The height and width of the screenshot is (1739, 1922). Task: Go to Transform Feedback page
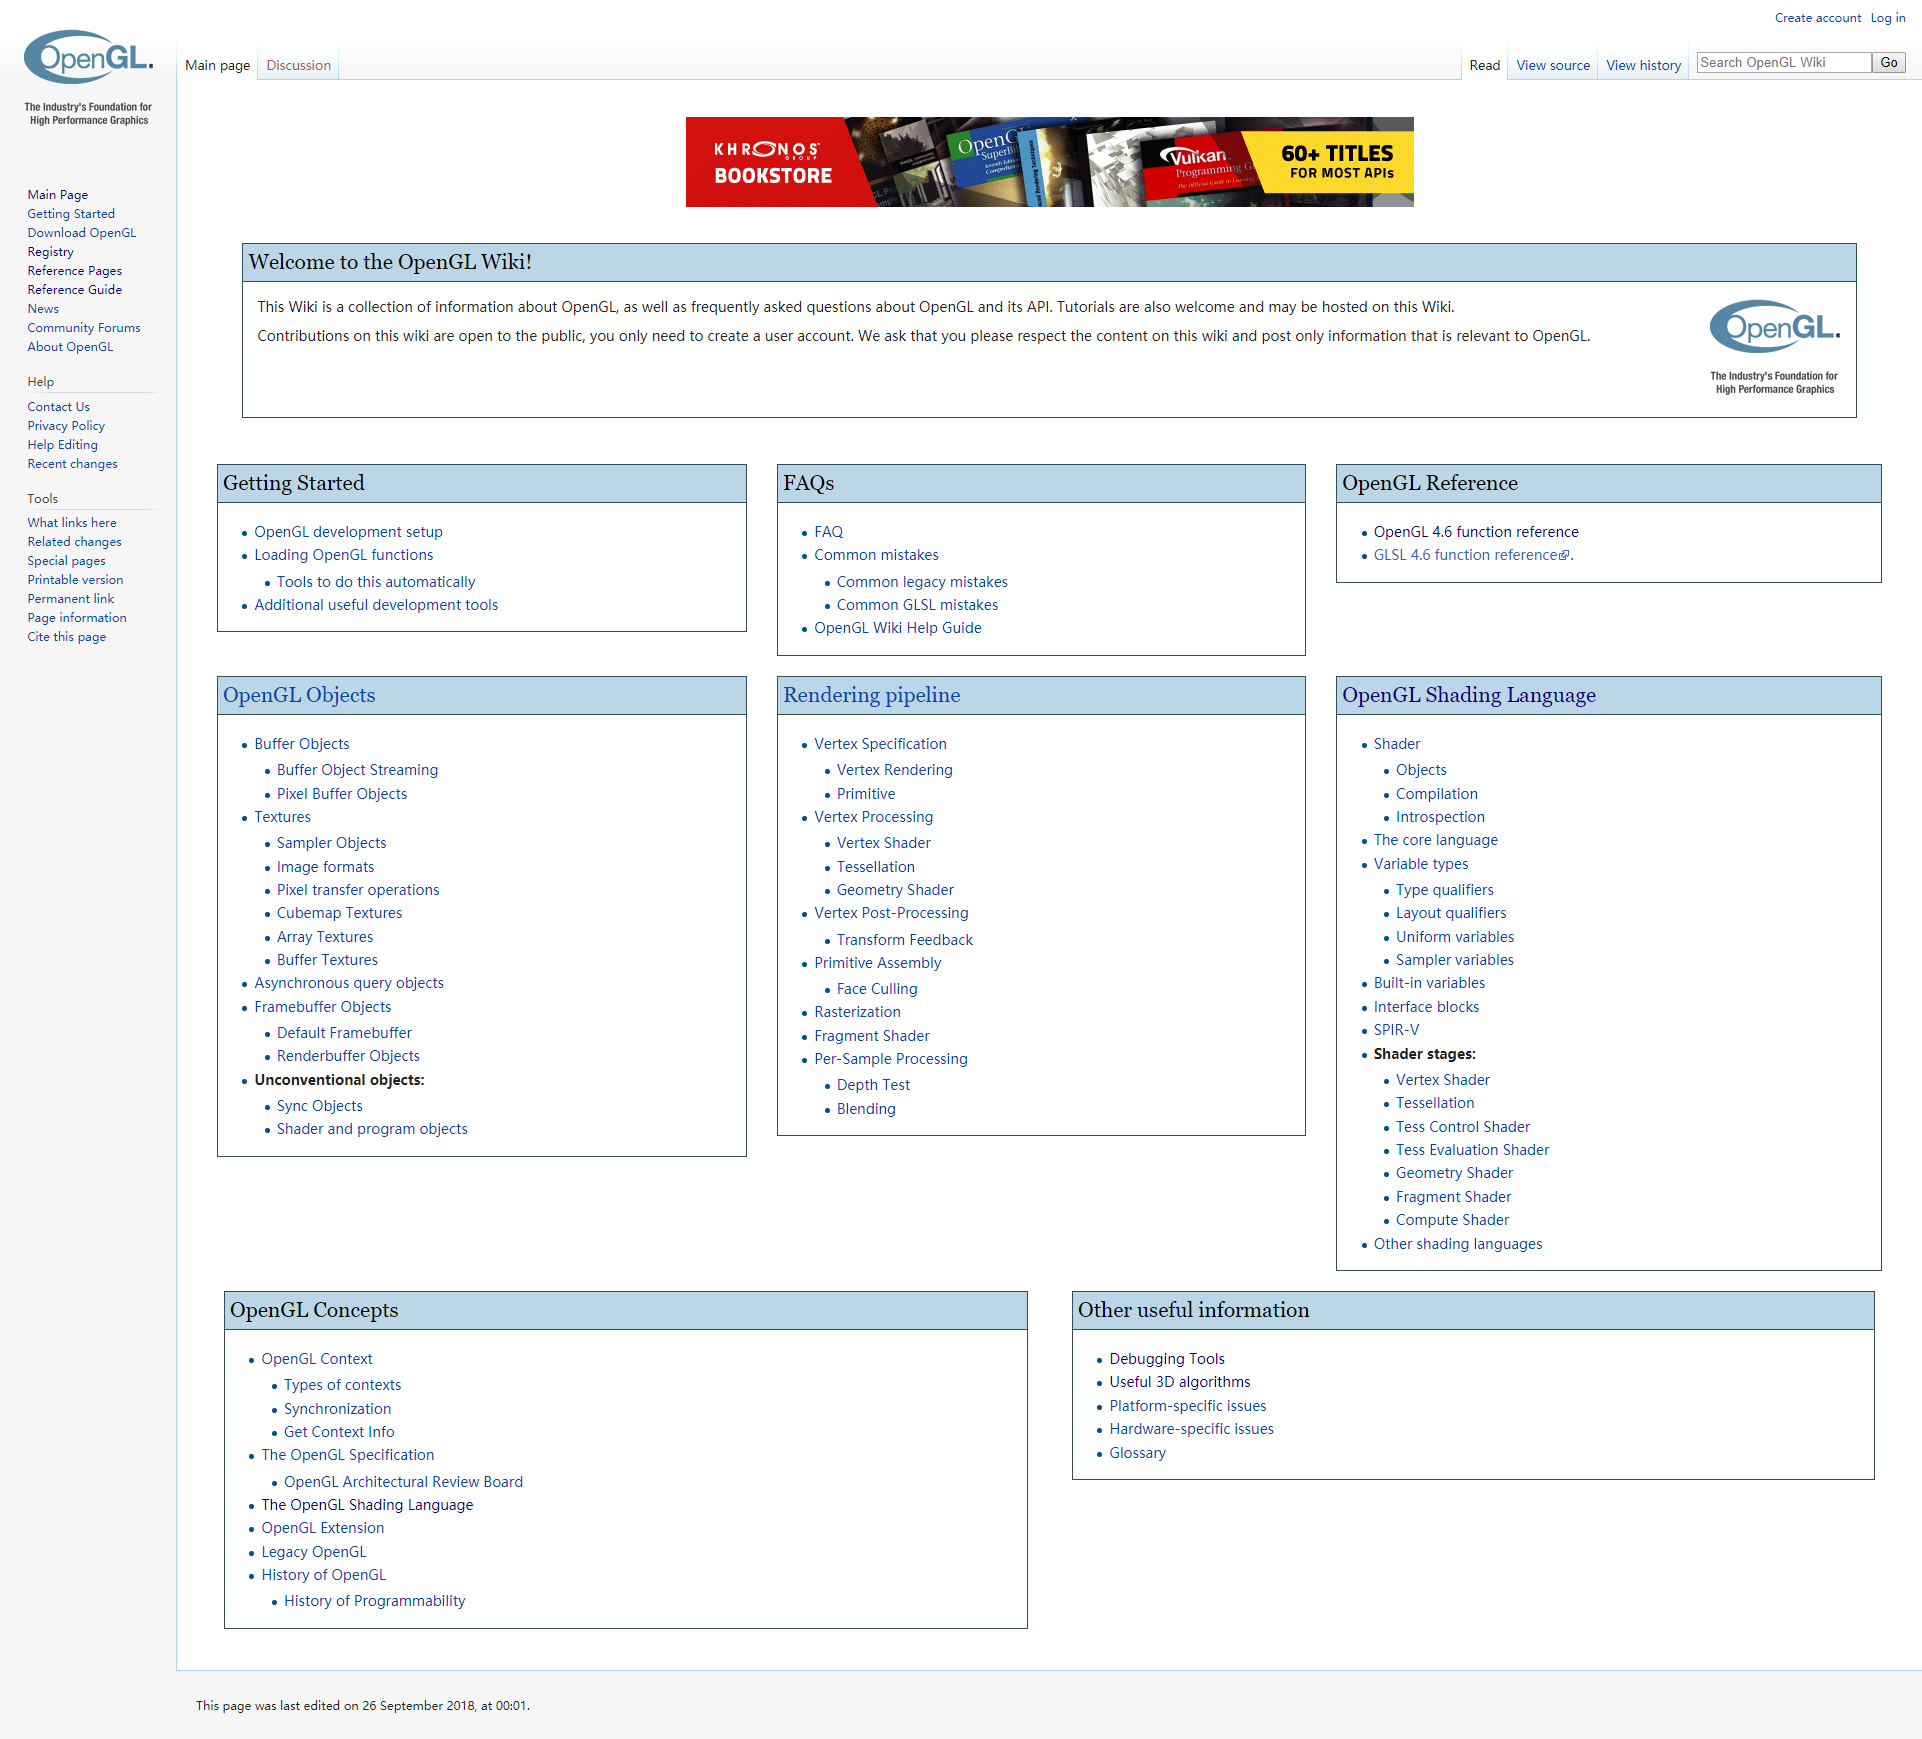coord(904,940)
